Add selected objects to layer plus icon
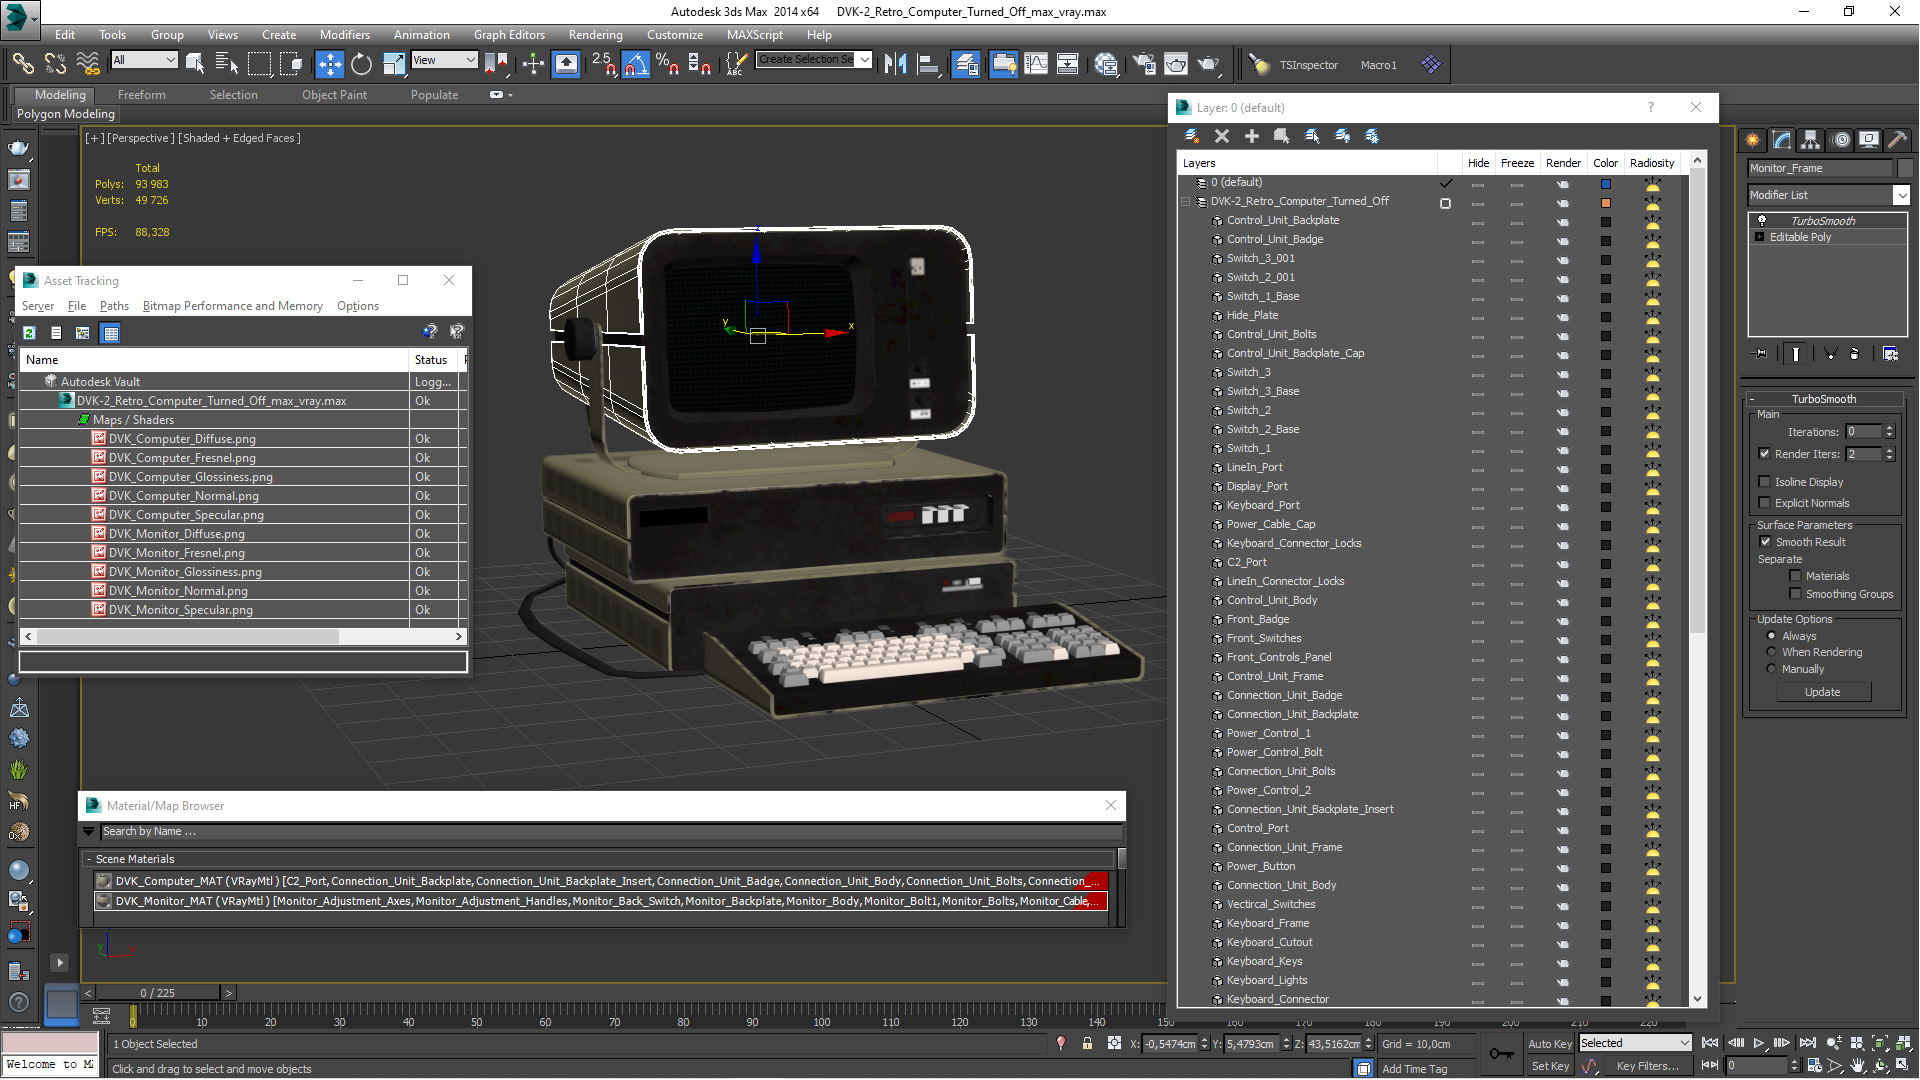This screenshot has height=1080, width=1920. (x=1251, y=136)
